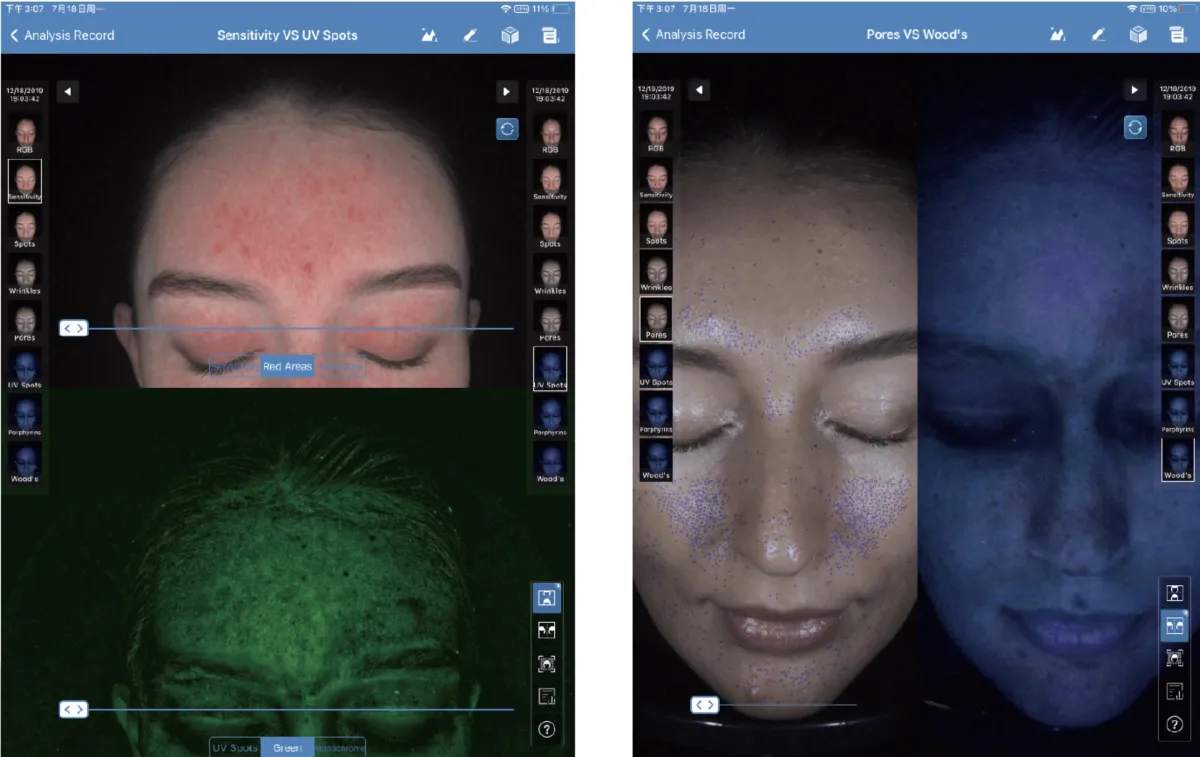Tap right arrow on Sensitivity VS UV Spots screen
The image size is (1200, 757).
point(506,92)
